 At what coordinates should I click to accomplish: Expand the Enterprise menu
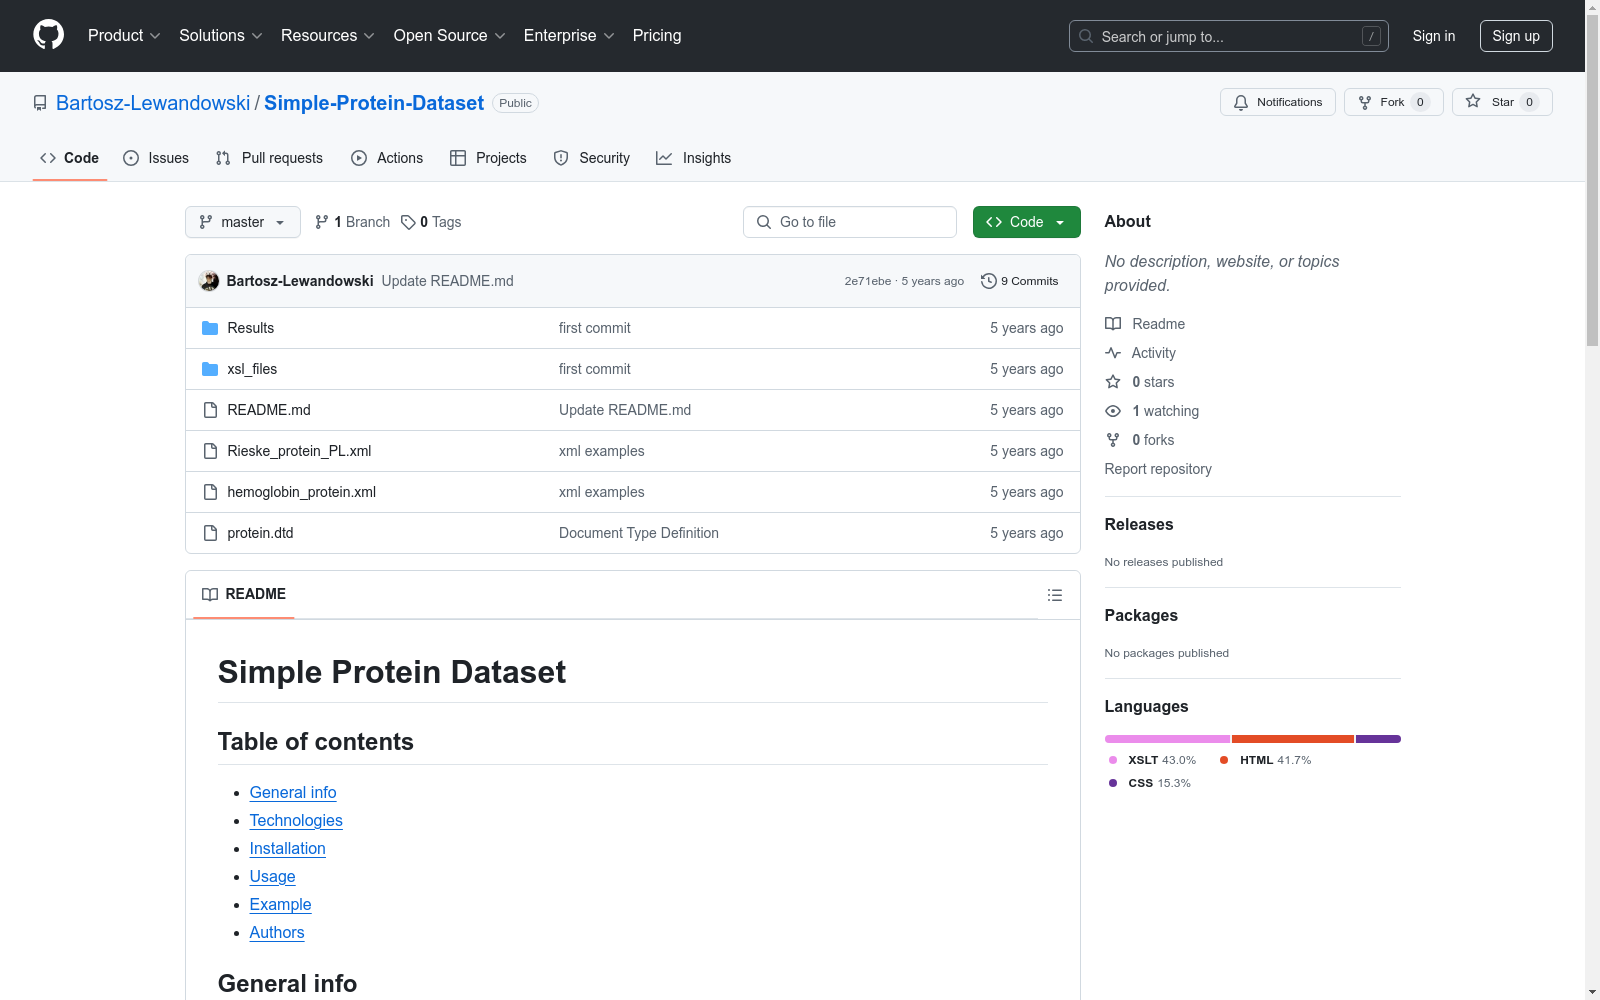(569, 35)
